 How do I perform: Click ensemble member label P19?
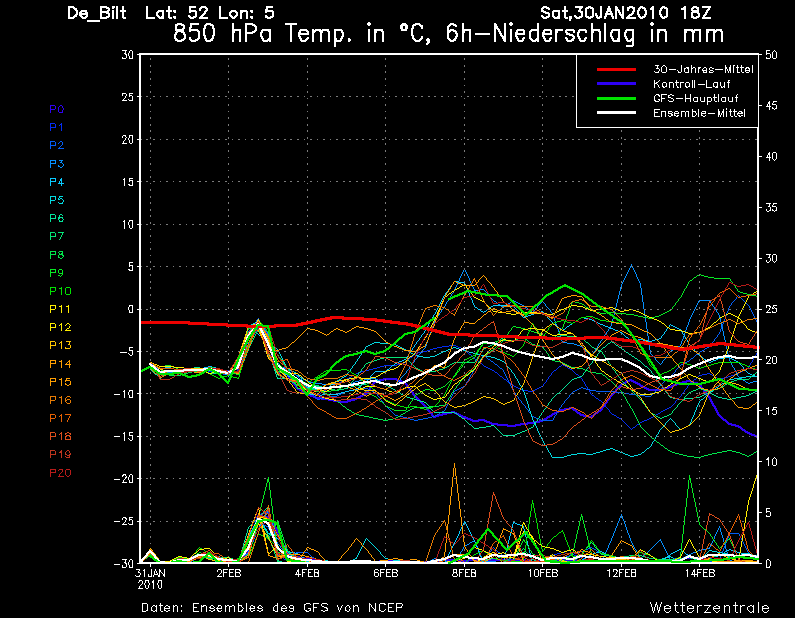tap(60, 454)
